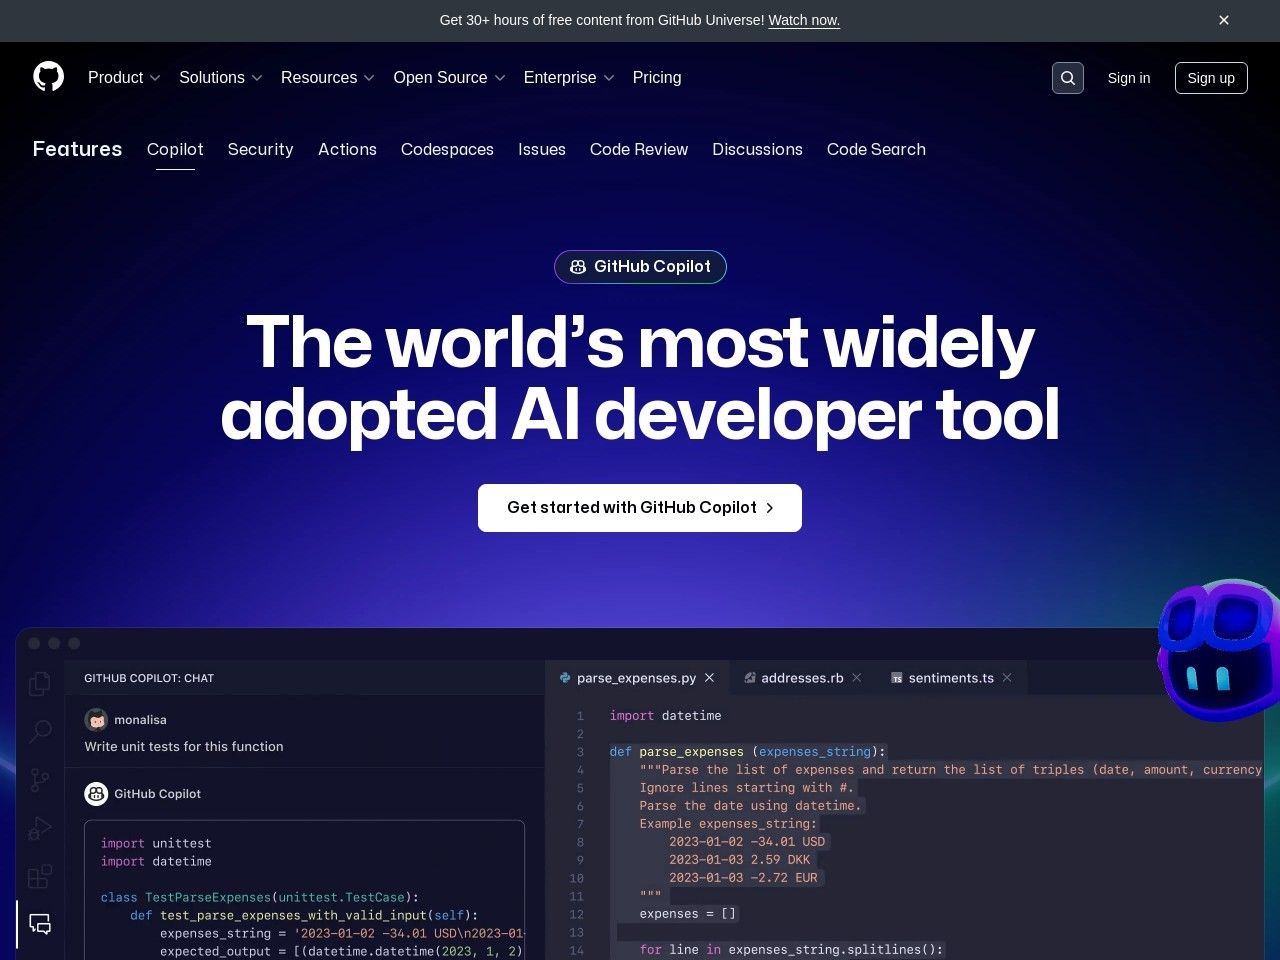
Task: Click the GitHub Copilot pill badge
Action: click(x=640, y=267)
